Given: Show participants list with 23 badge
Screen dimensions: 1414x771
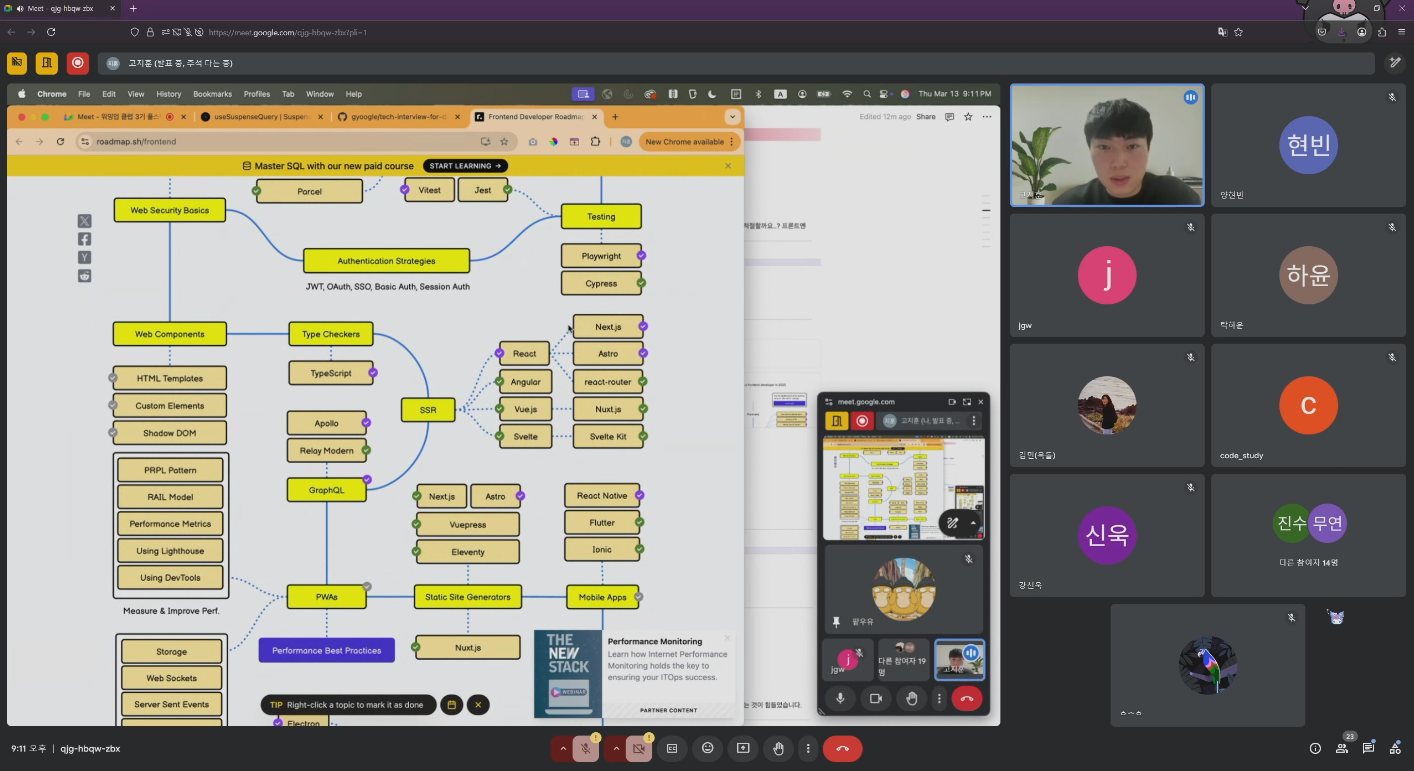Looking at the screenshot, I should pyautogui.click(x=1343, y=747).
